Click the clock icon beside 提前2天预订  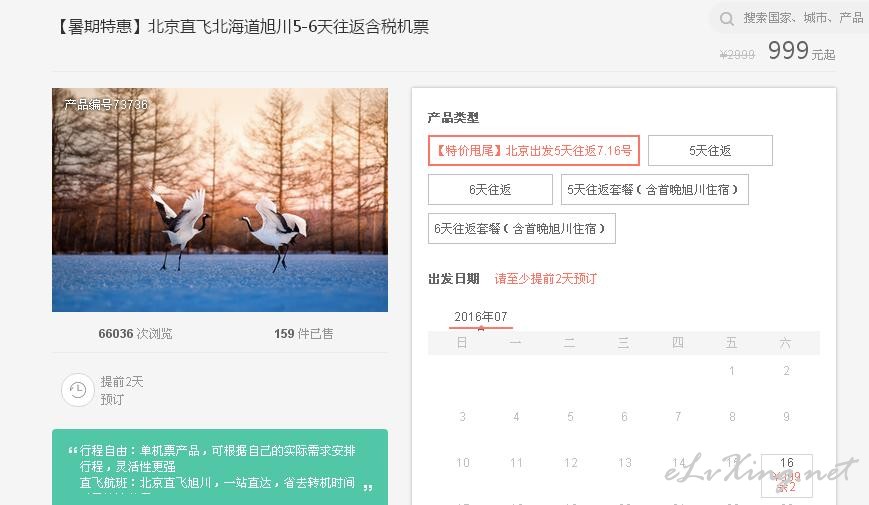[x=78, y=390]
